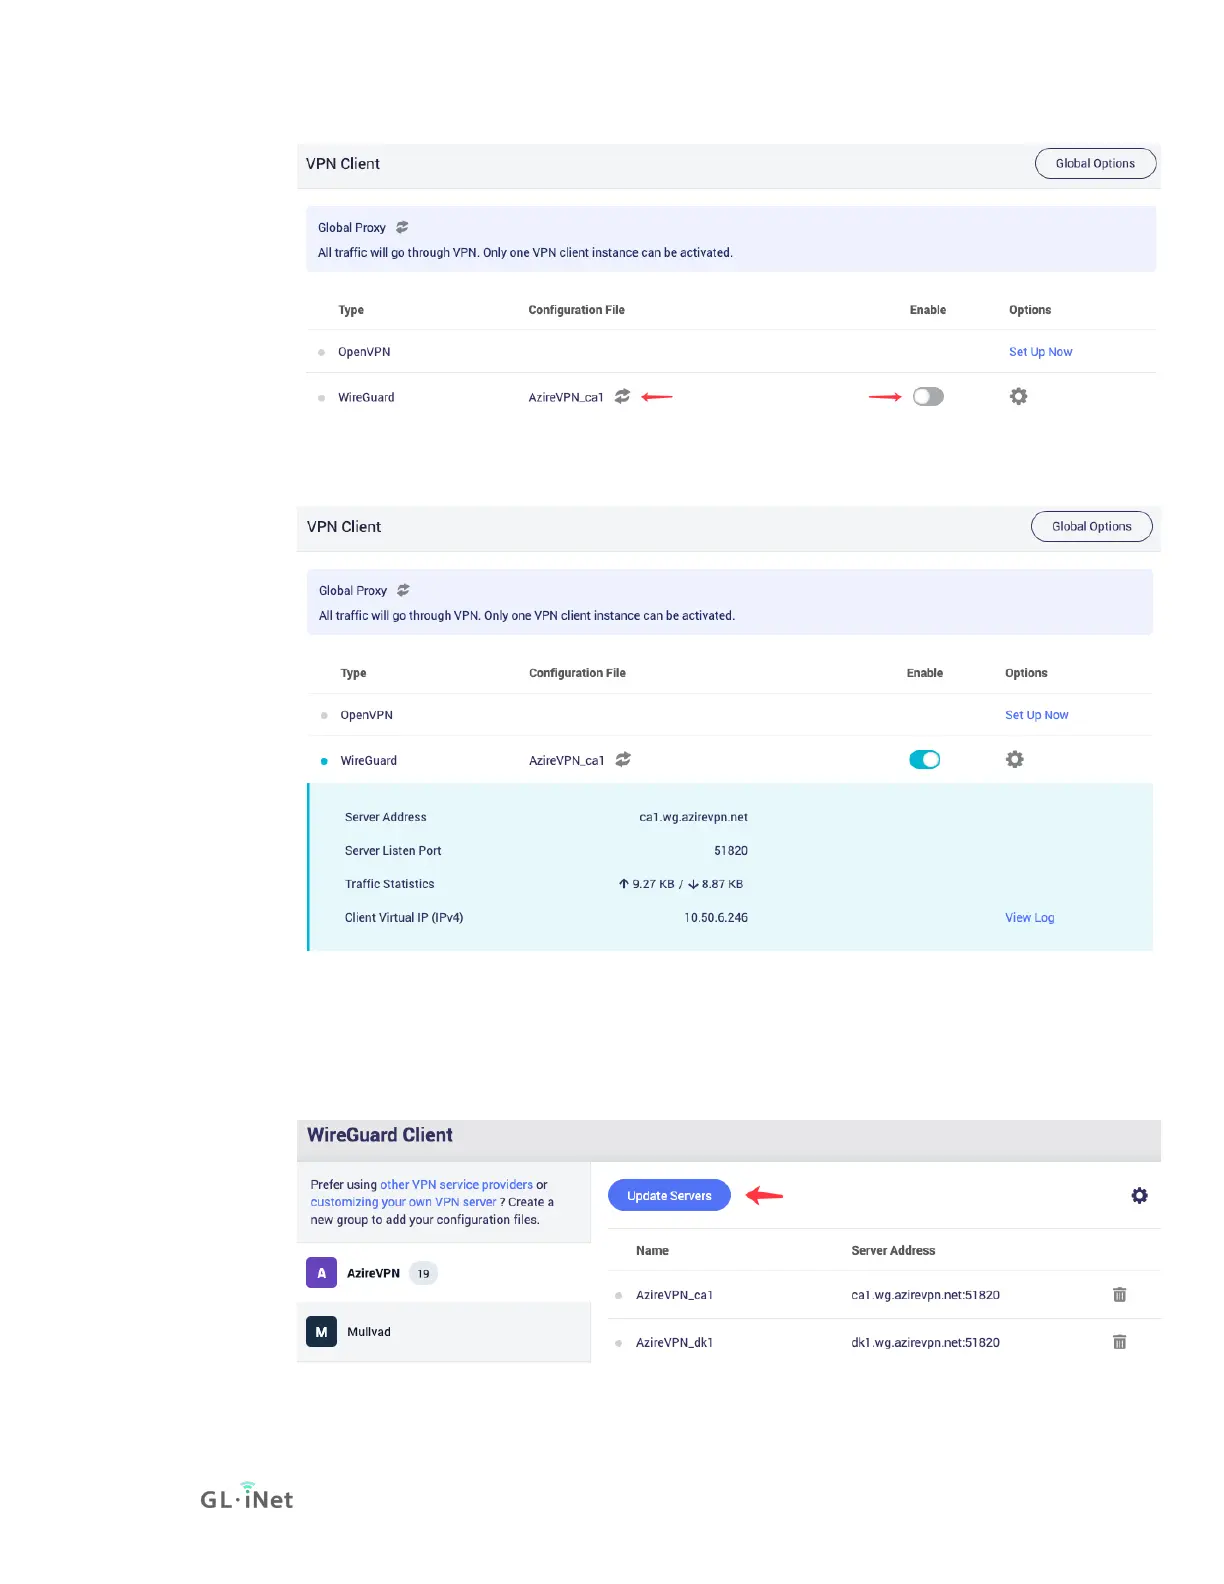This screenshot has height=1584, width=1224.
Task: Click AzireVPN_ca1 configuration file in first panel
Action: tap(566, 397)
